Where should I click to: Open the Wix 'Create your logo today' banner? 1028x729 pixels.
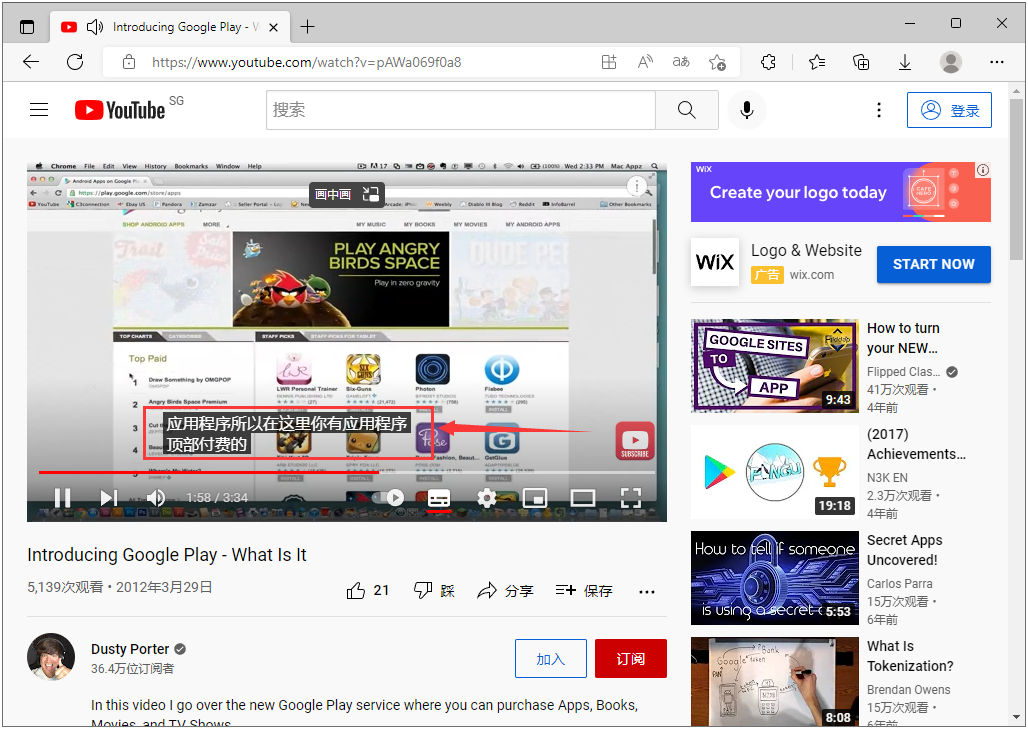[x=840, y=192]
